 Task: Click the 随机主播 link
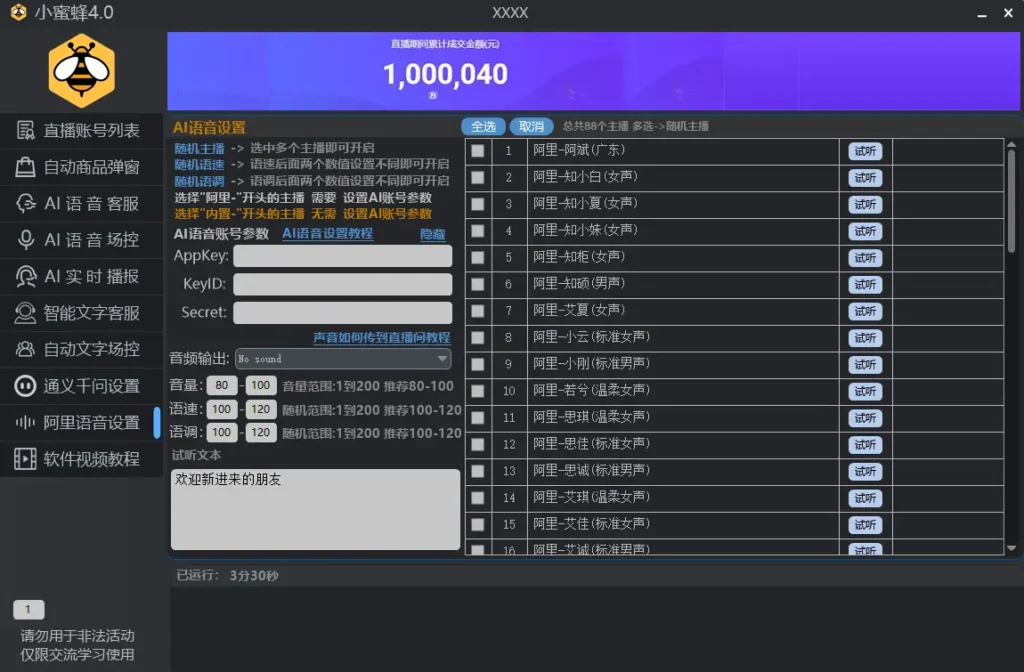point(199,148)
